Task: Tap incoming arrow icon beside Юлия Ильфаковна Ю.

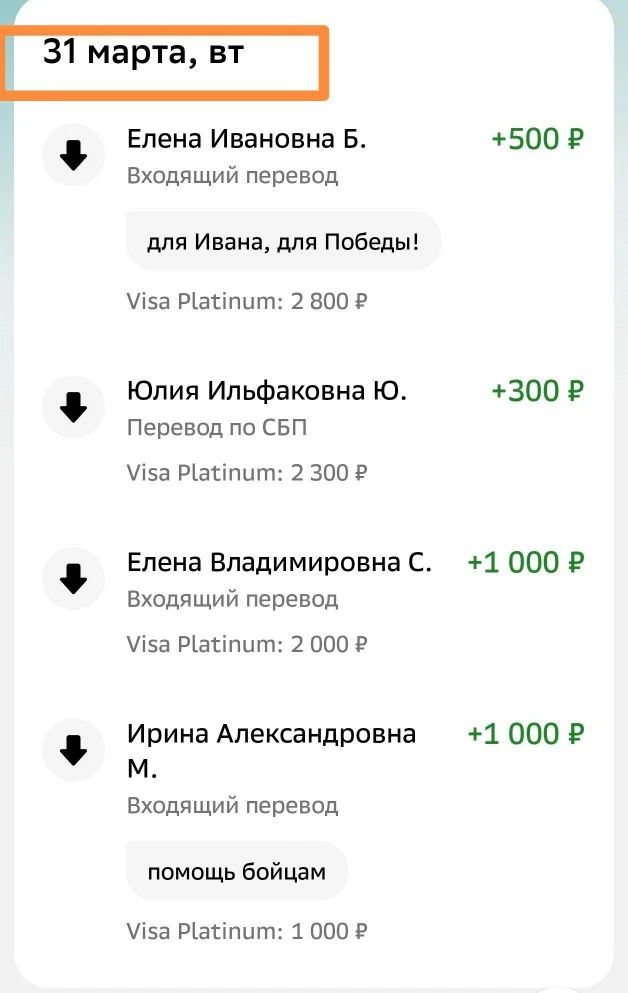Action: [x=73, y=406]
